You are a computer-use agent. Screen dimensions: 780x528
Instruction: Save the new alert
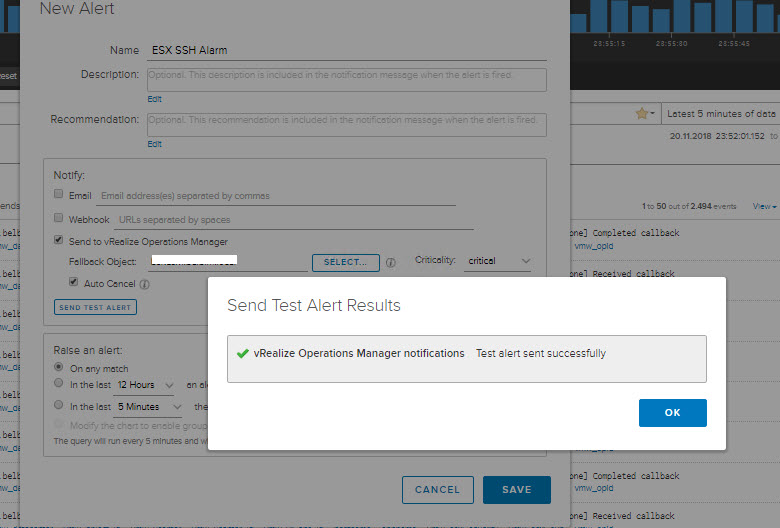point(516,490)
